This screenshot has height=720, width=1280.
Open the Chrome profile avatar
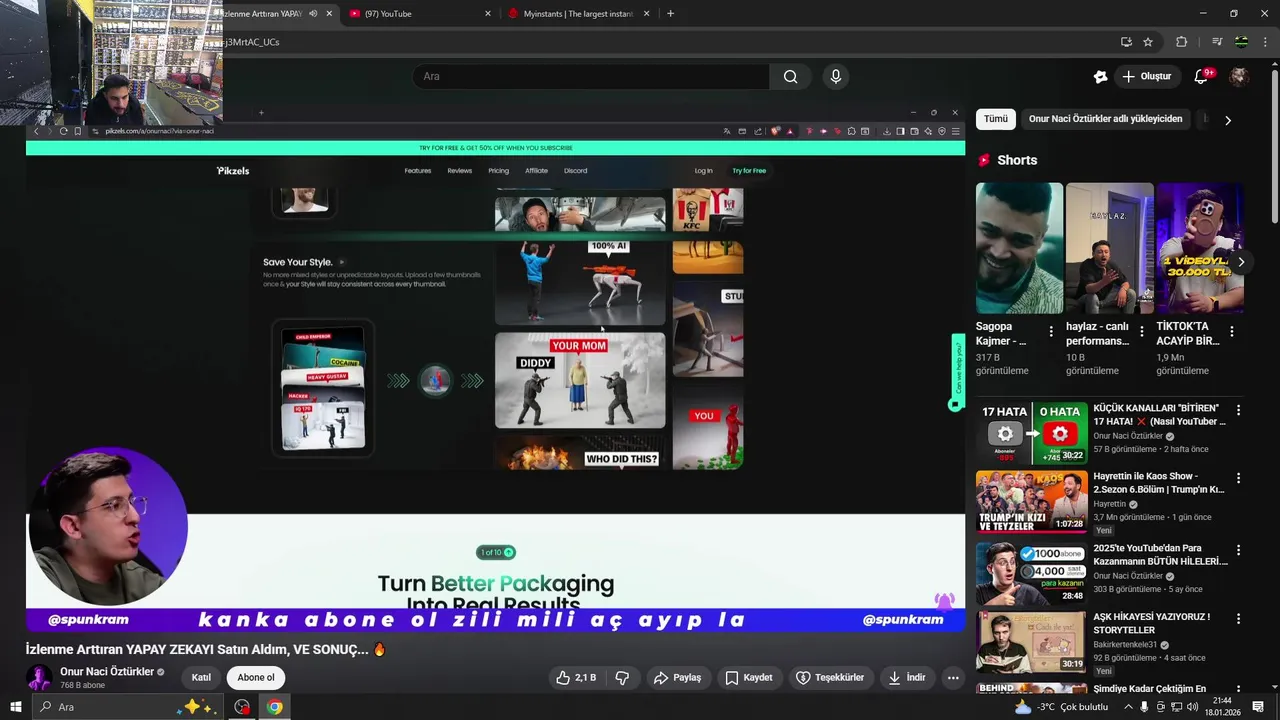1241,42
